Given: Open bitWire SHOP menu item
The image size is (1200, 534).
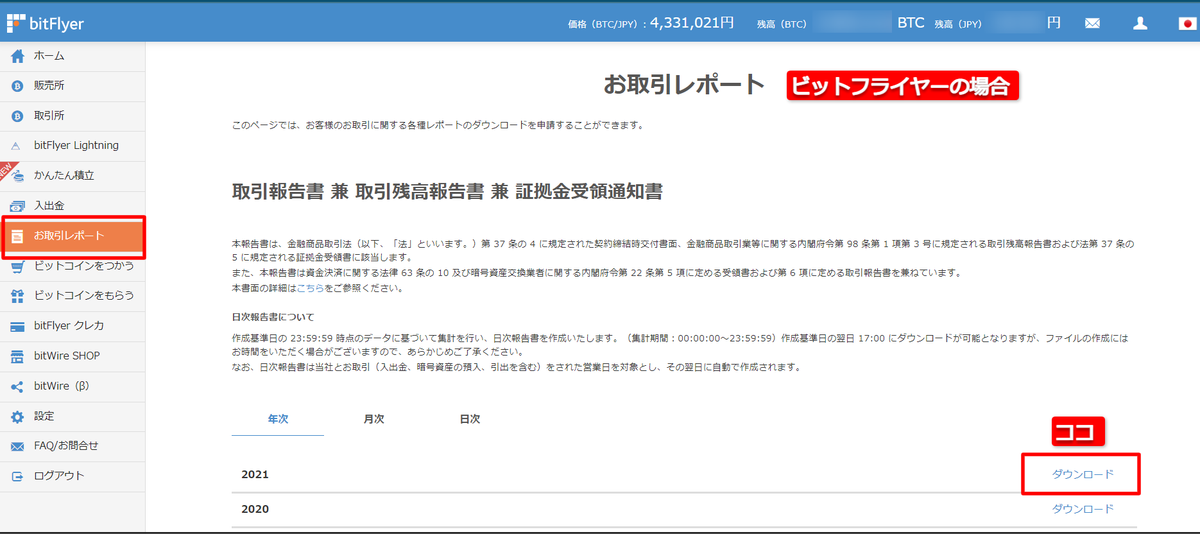Looking at the screenshot, I should click(x=67, y=356).
